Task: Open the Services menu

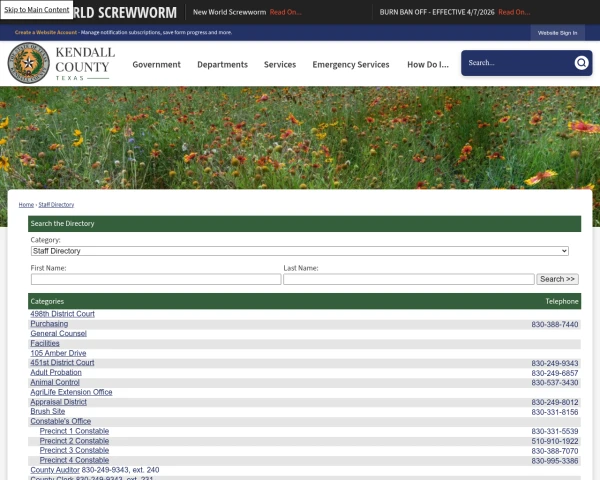Action: tap(280, 64)
